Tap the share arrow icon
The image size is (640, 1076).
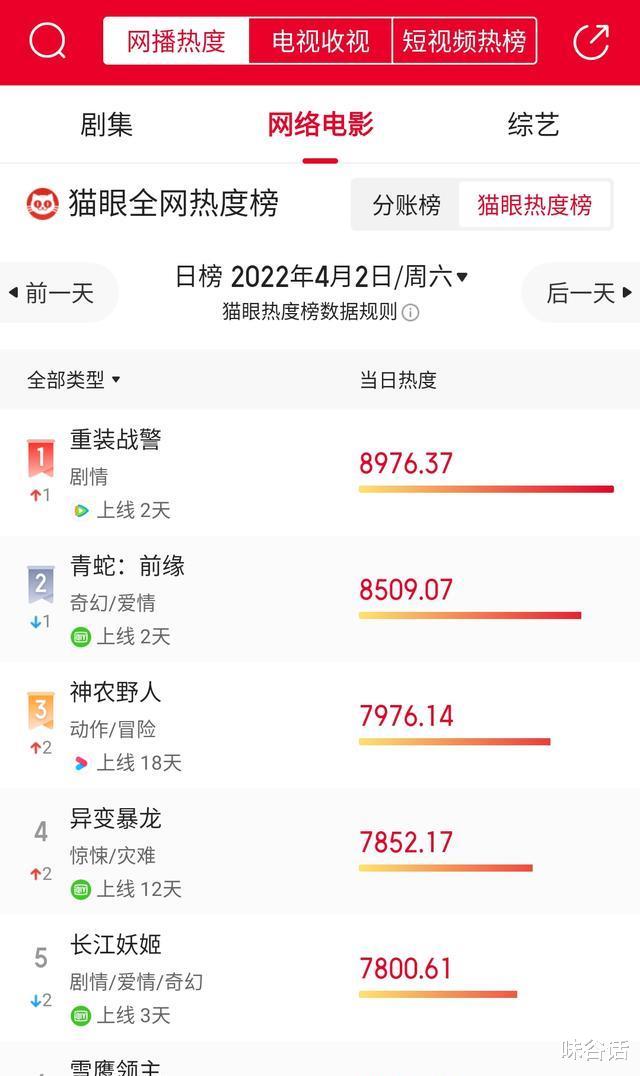(591, 42)
